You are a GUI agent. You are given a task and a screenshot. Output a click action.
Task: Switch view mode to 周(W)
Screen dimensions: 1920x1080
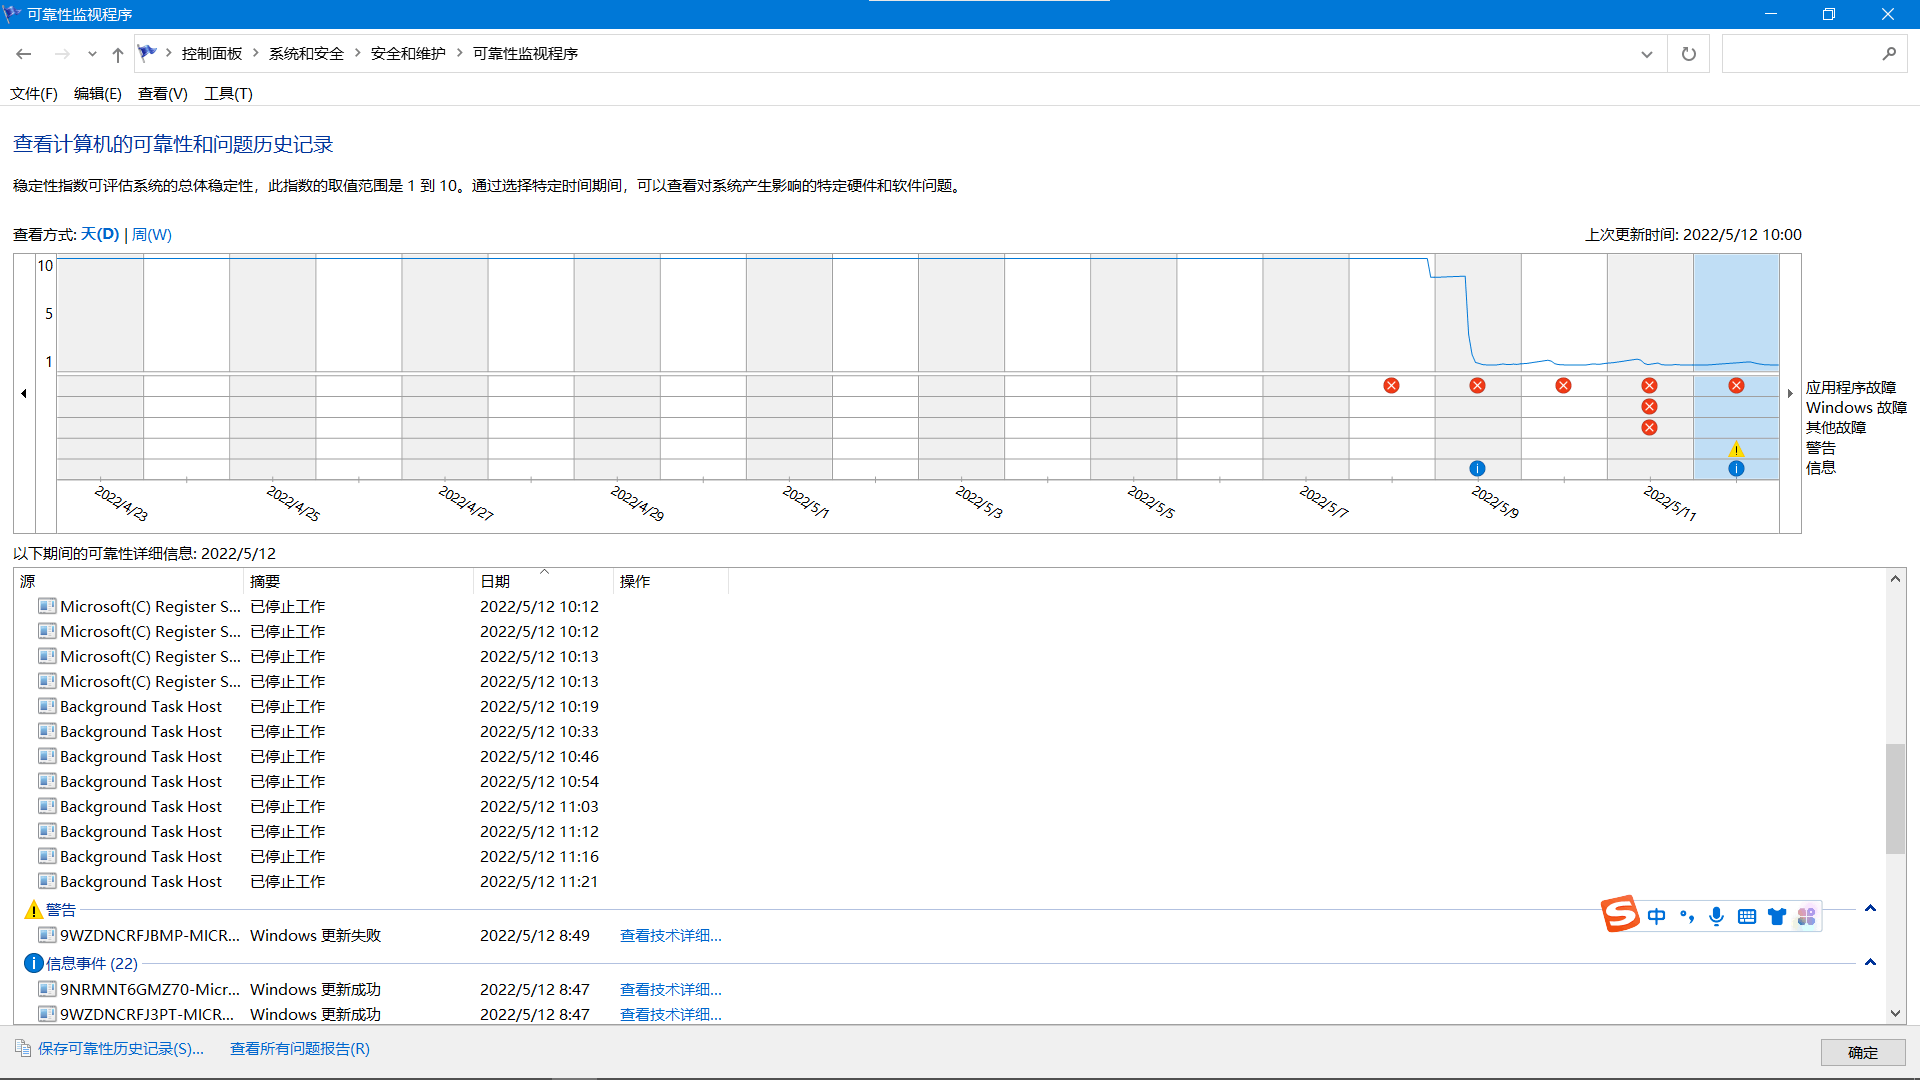pyautogui.click(x=152, y=234)
